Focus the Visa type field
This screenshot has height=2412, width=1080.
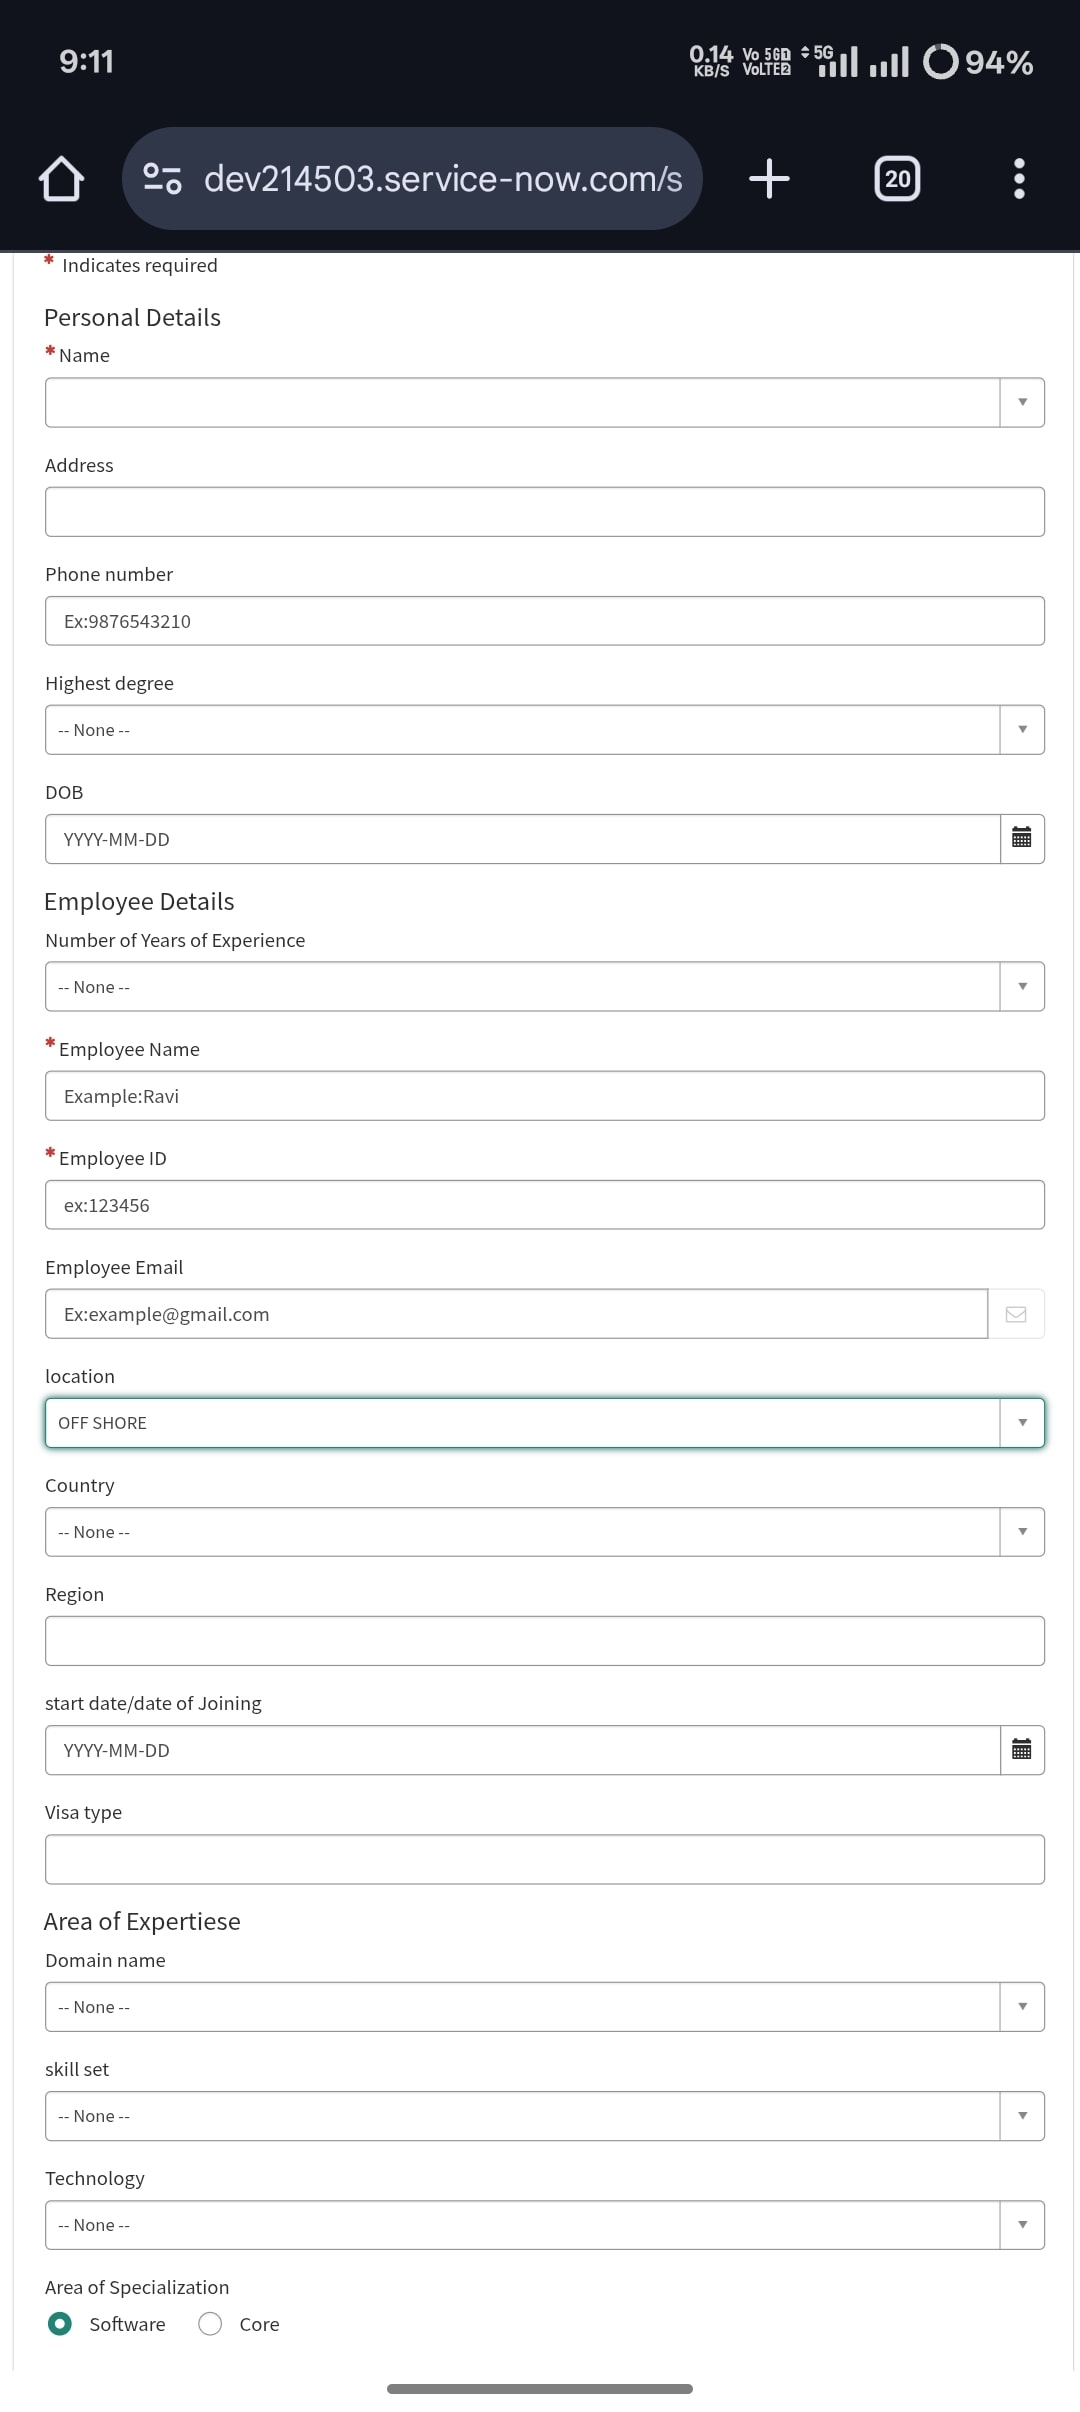tap(545, 1860)
